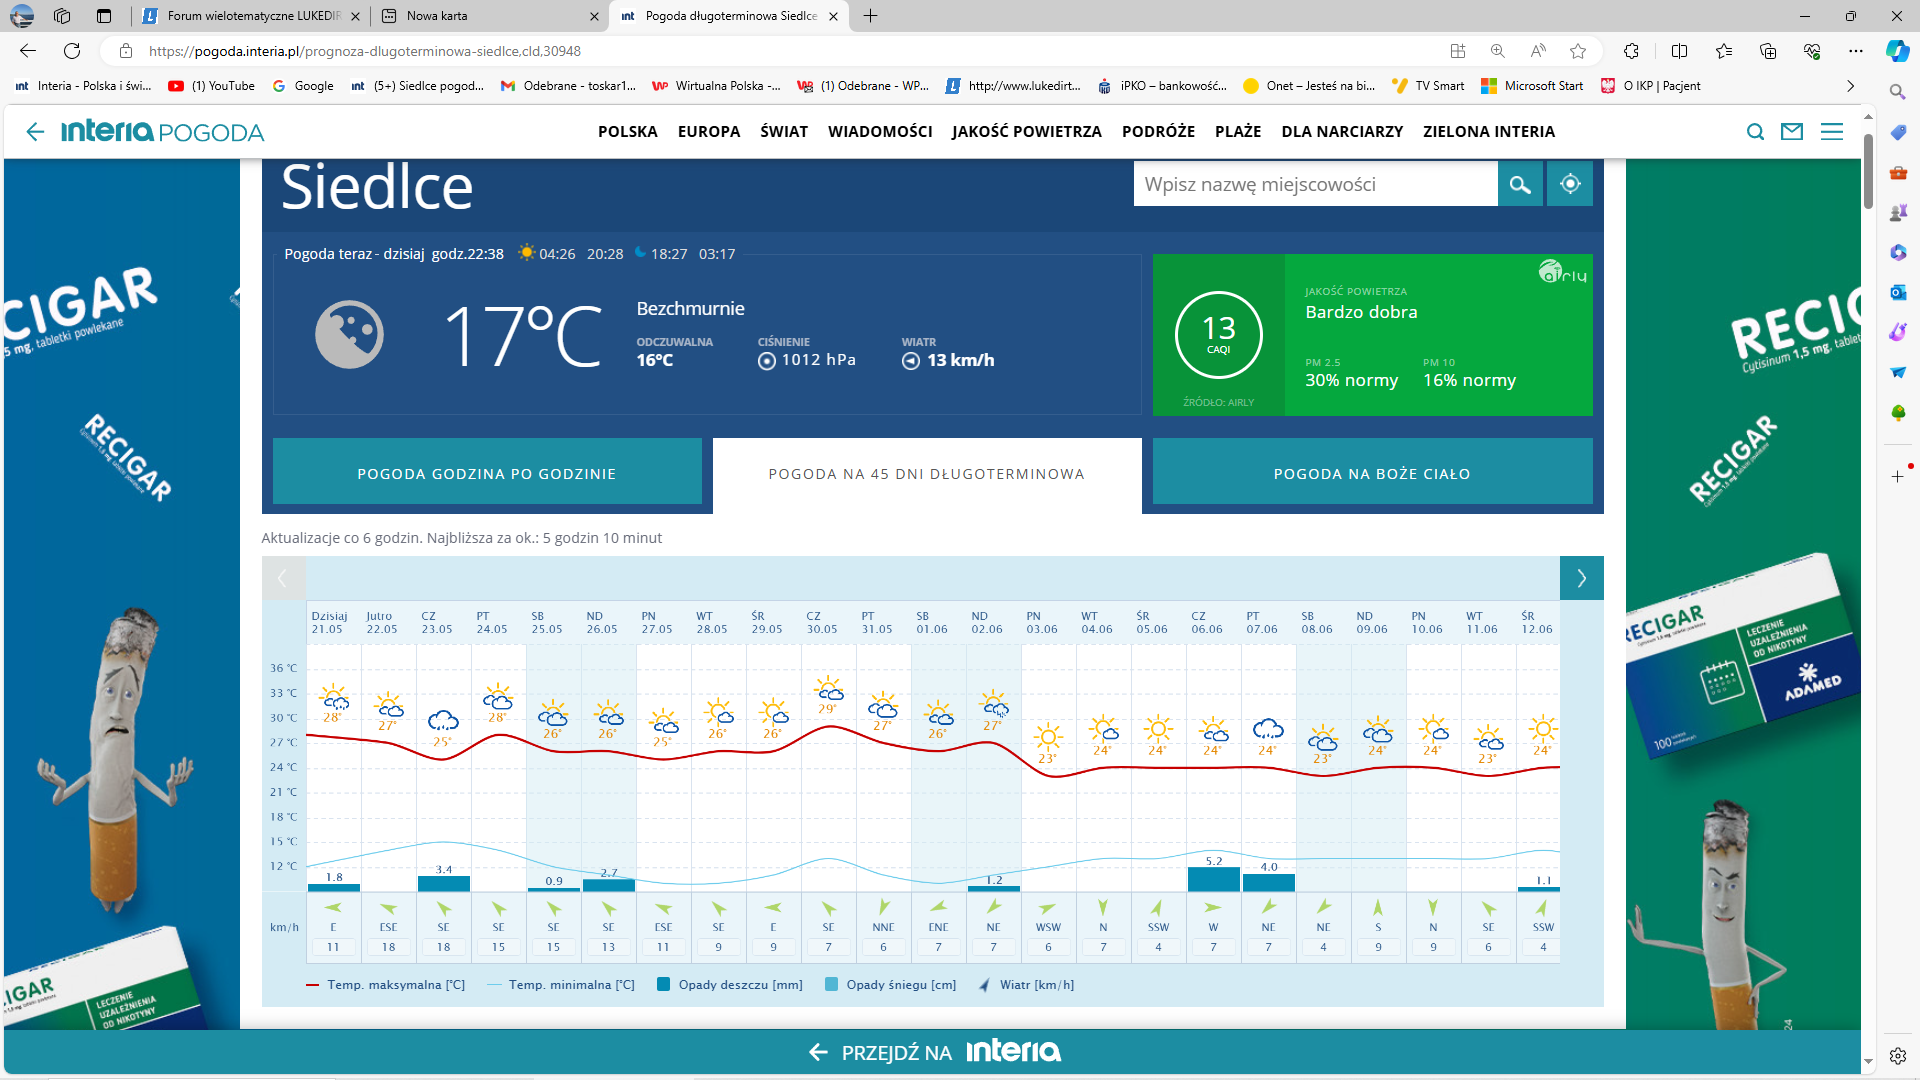Viewport: 1920px width, 1080px height.
Task: Switch to Forum wielotematyczne LUKEDIR browser tab
Action: [252, 16]
